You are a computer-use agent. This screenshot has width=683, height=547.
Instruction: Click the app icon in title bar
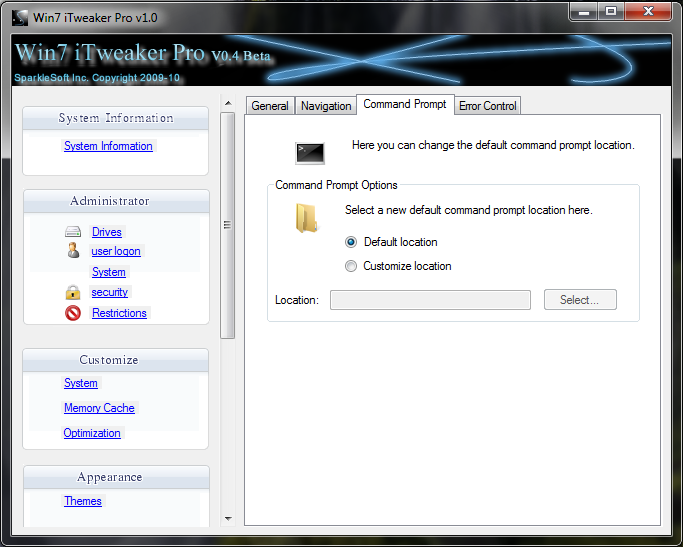pyautogui.click(x=20, y=18)
